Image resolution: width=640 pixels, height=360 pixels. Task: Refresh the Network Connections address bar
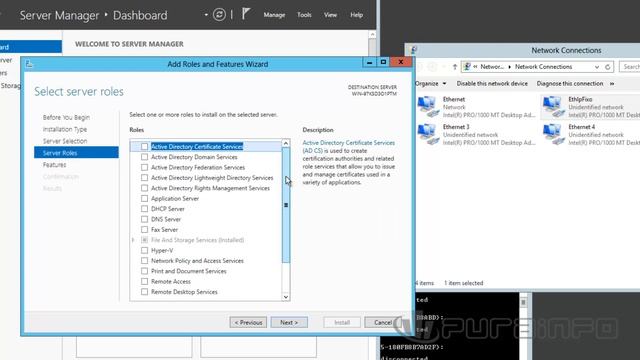click(x=608, y=67)
